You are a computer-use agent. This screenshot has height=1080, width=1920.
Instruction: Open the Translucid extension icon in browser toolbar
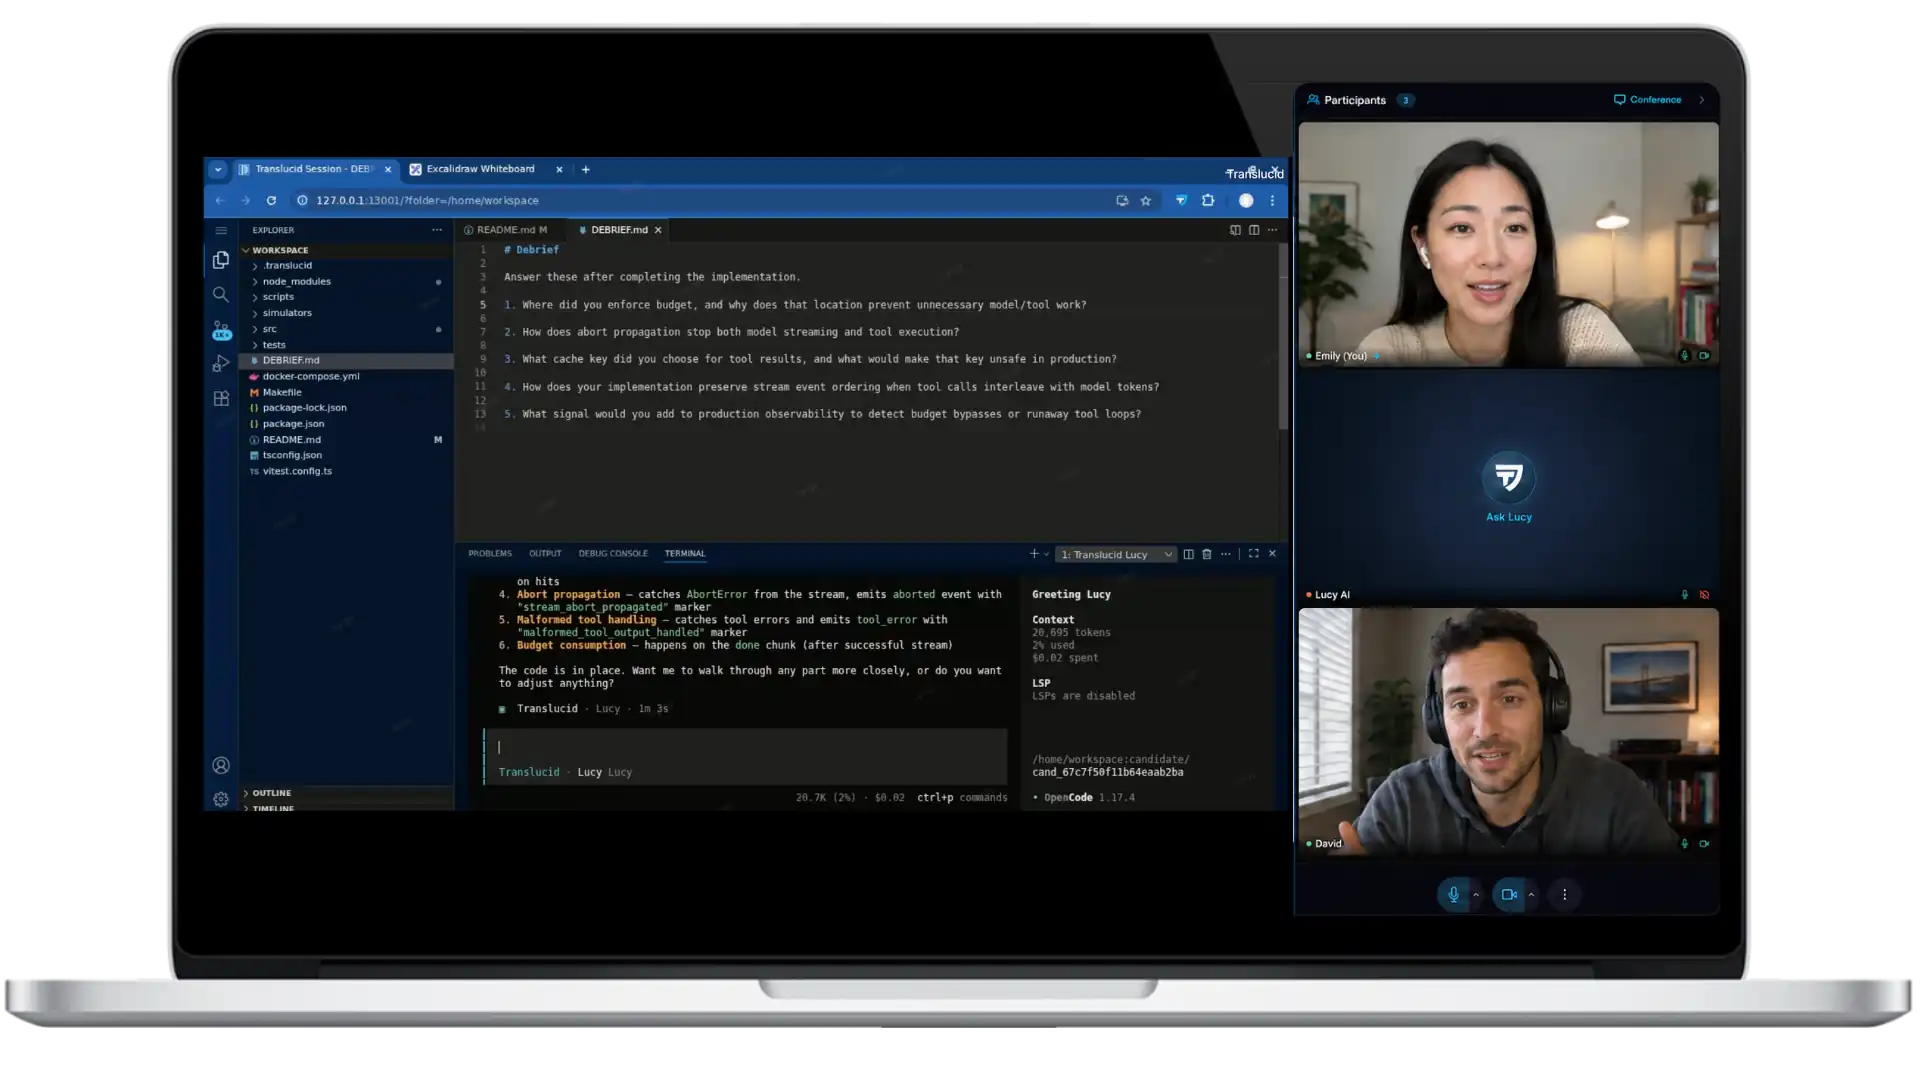pos(1181,200)
